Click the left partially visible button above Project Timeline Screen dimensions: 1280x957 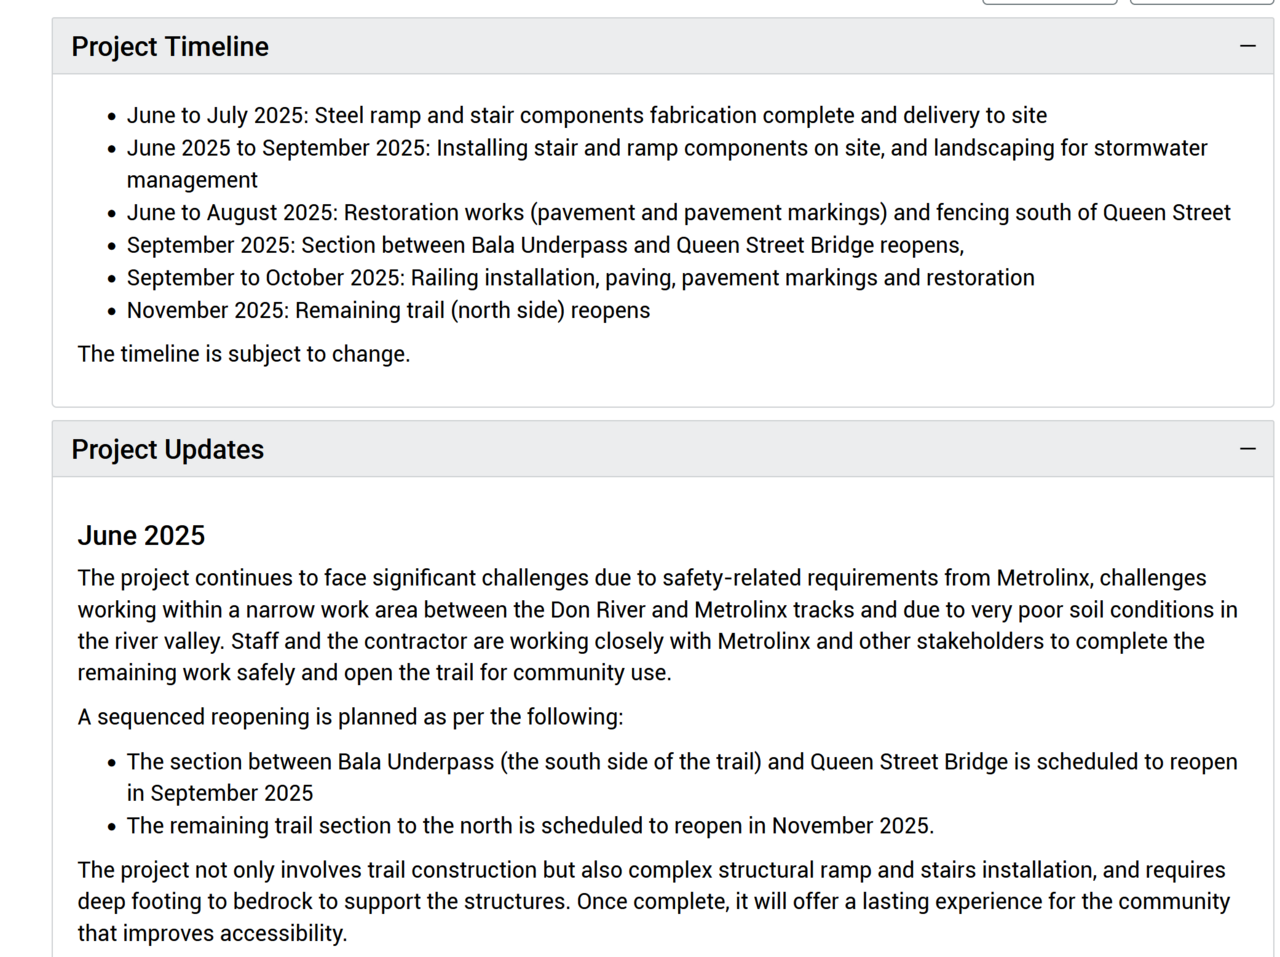[1049, 2]
